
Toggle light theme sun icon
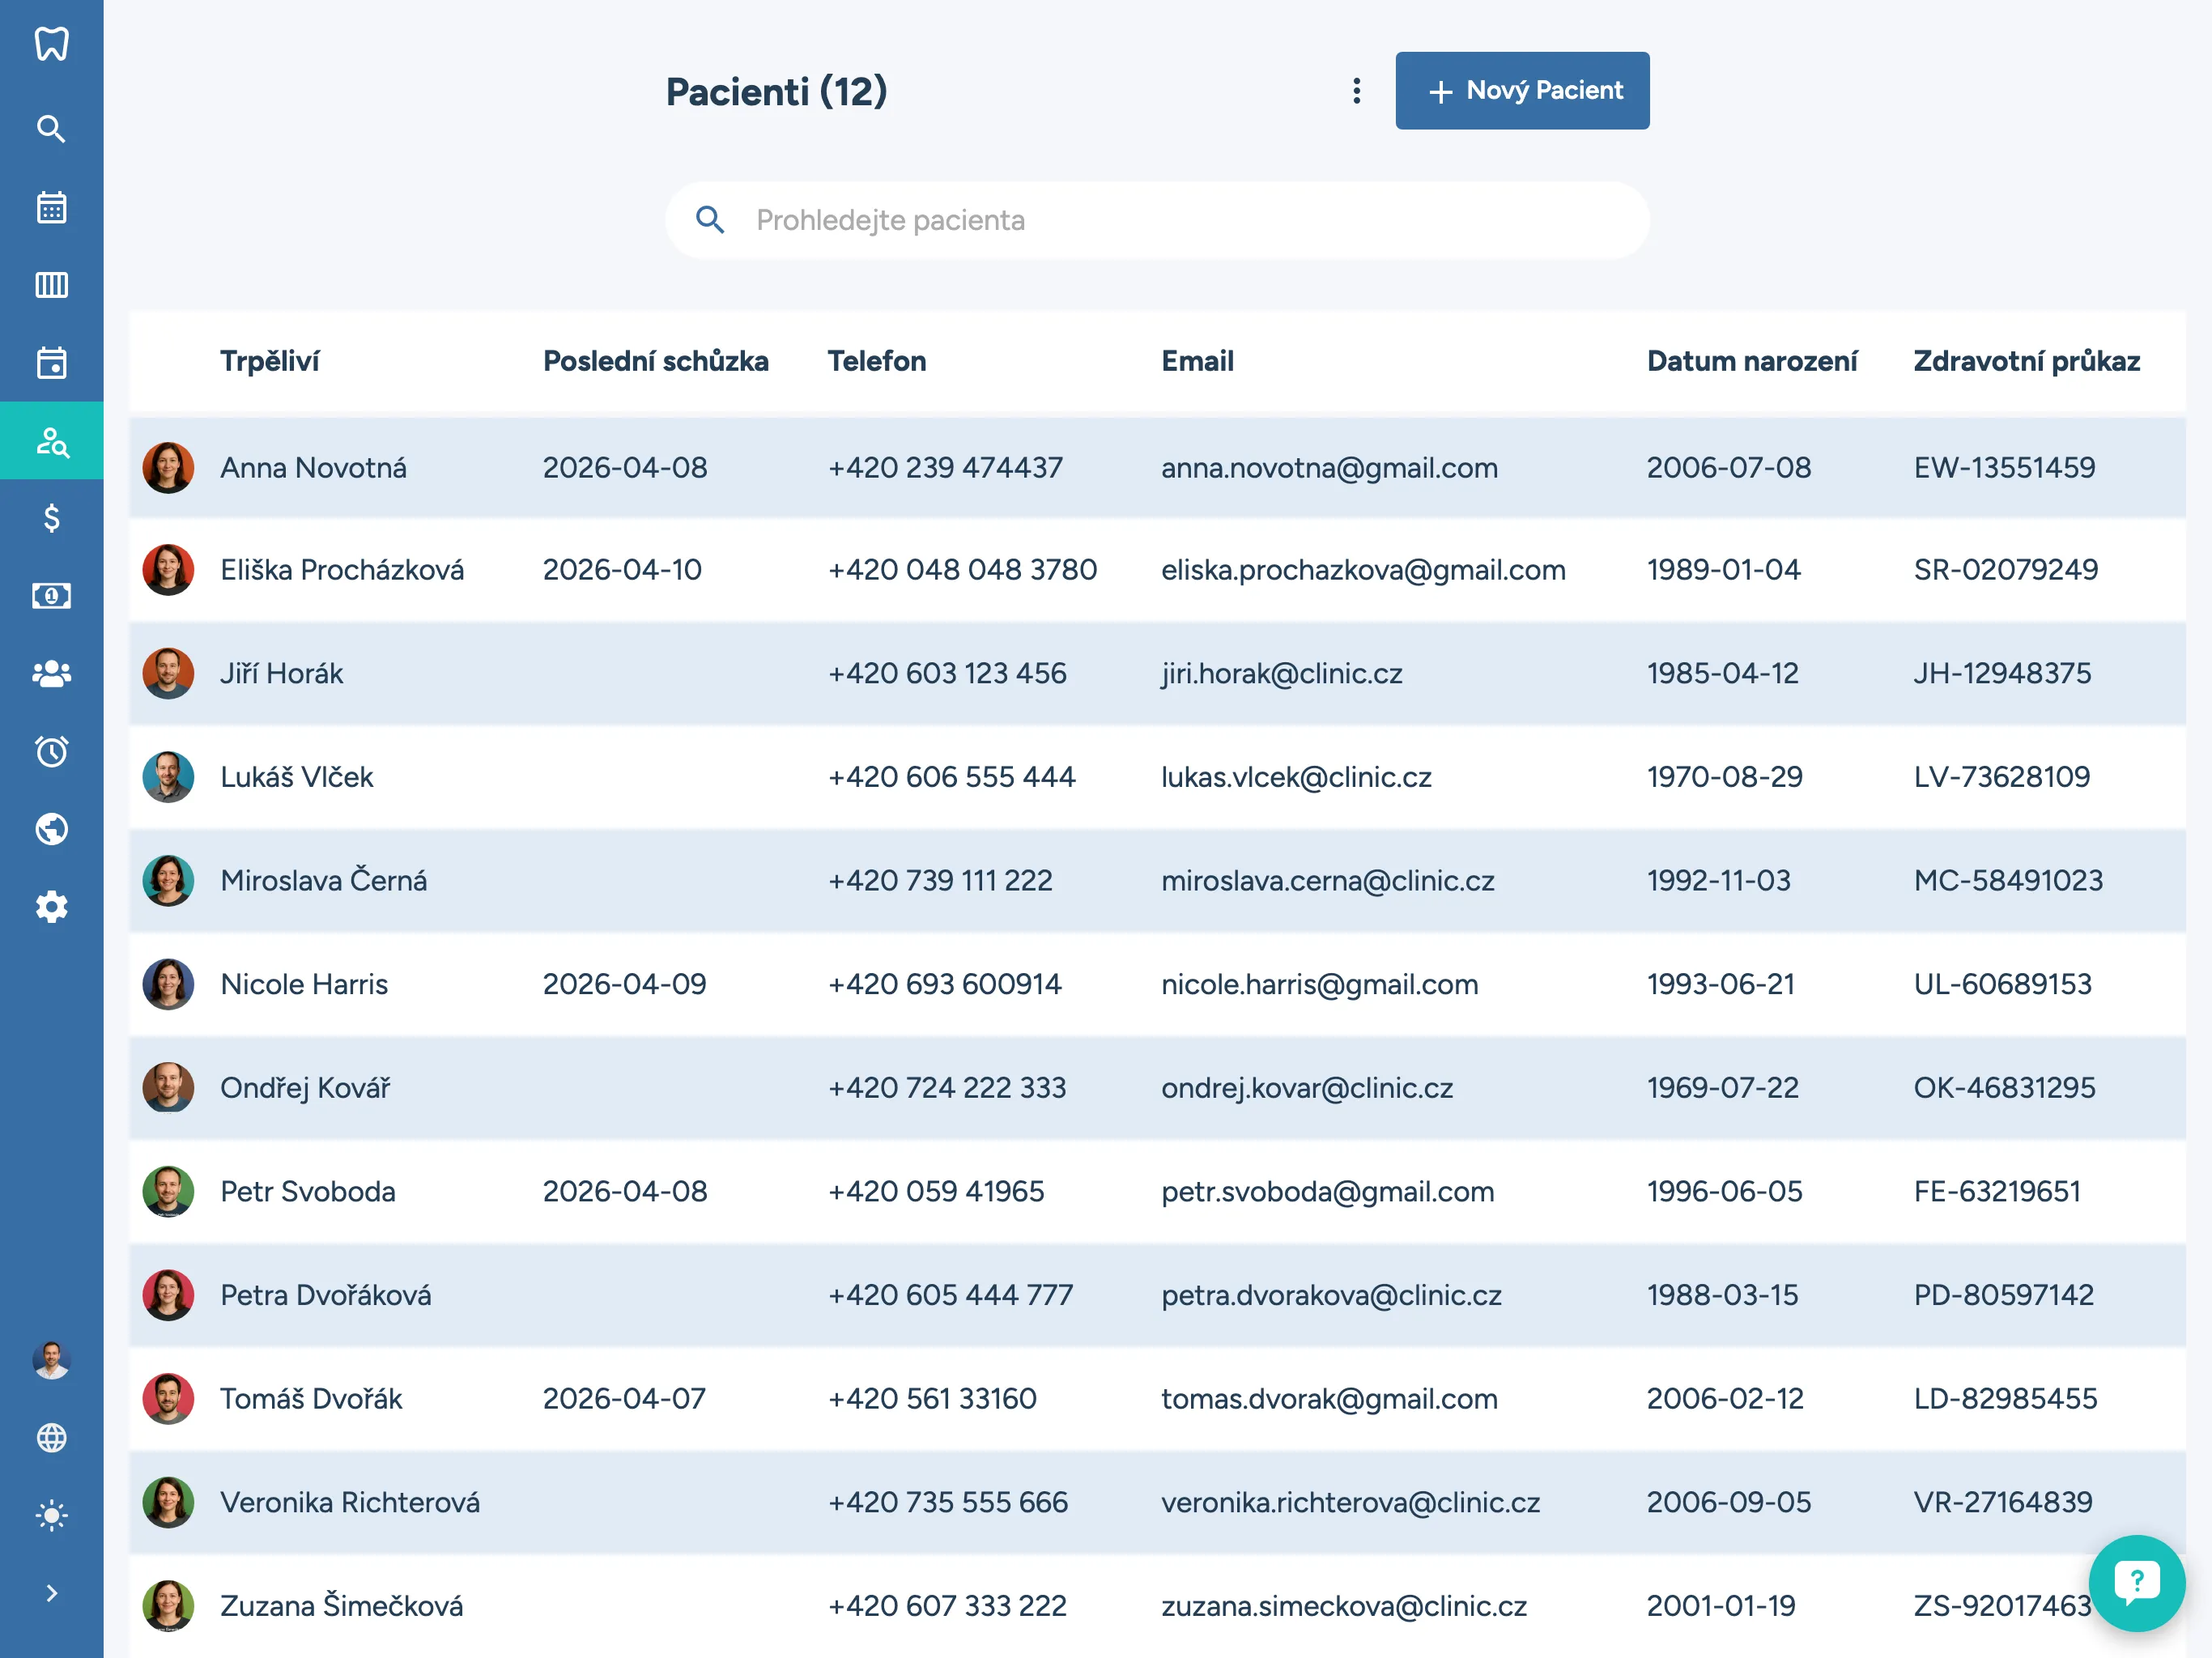51,1515
